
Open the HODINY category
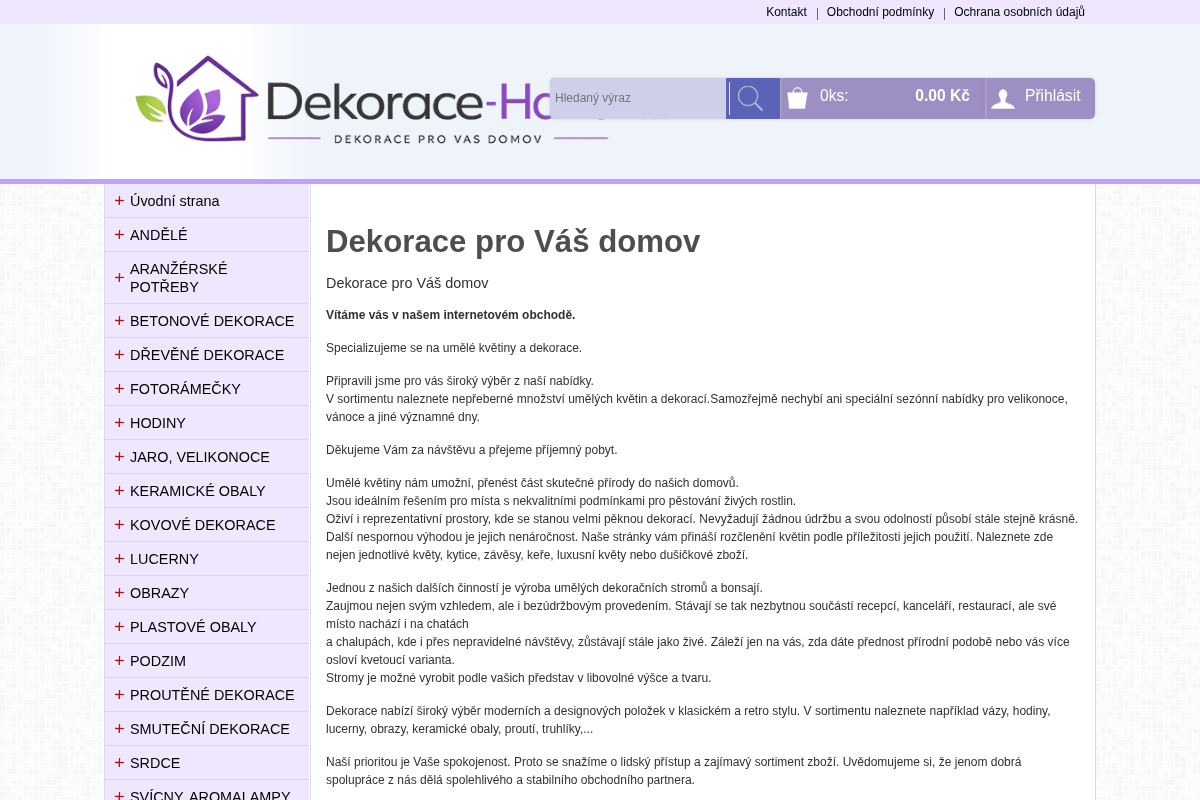click(207, 423)
